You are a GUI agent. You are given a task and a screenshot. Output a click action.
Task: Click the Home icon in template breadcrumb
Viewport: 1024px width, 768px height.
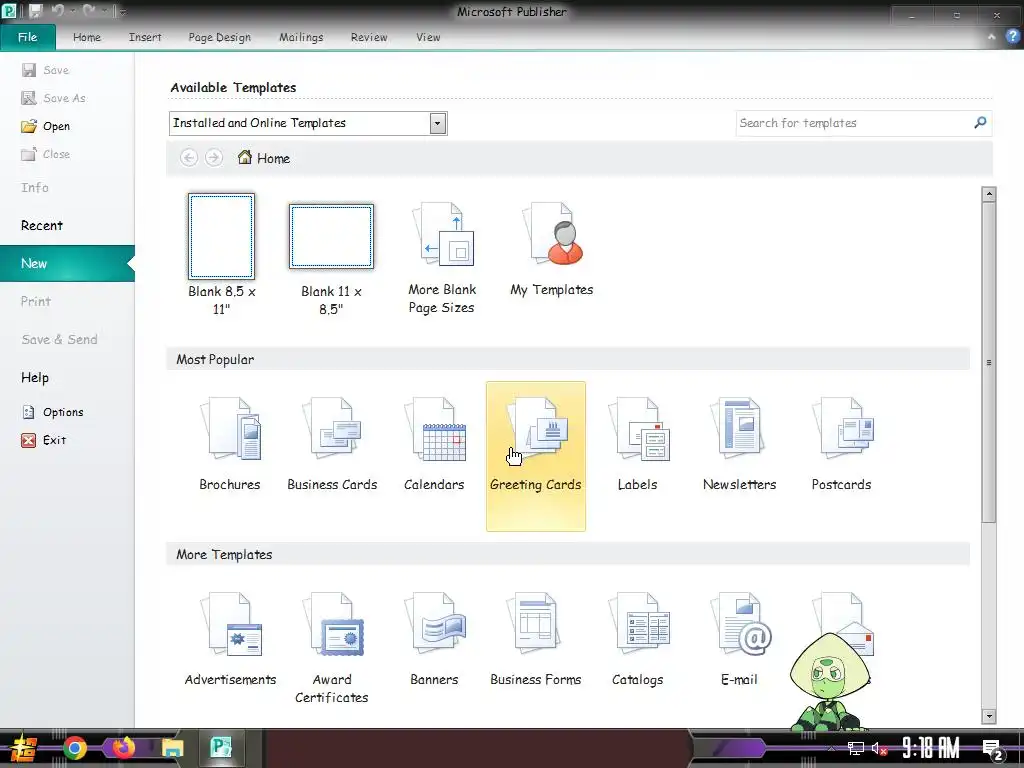pos(245,157)
